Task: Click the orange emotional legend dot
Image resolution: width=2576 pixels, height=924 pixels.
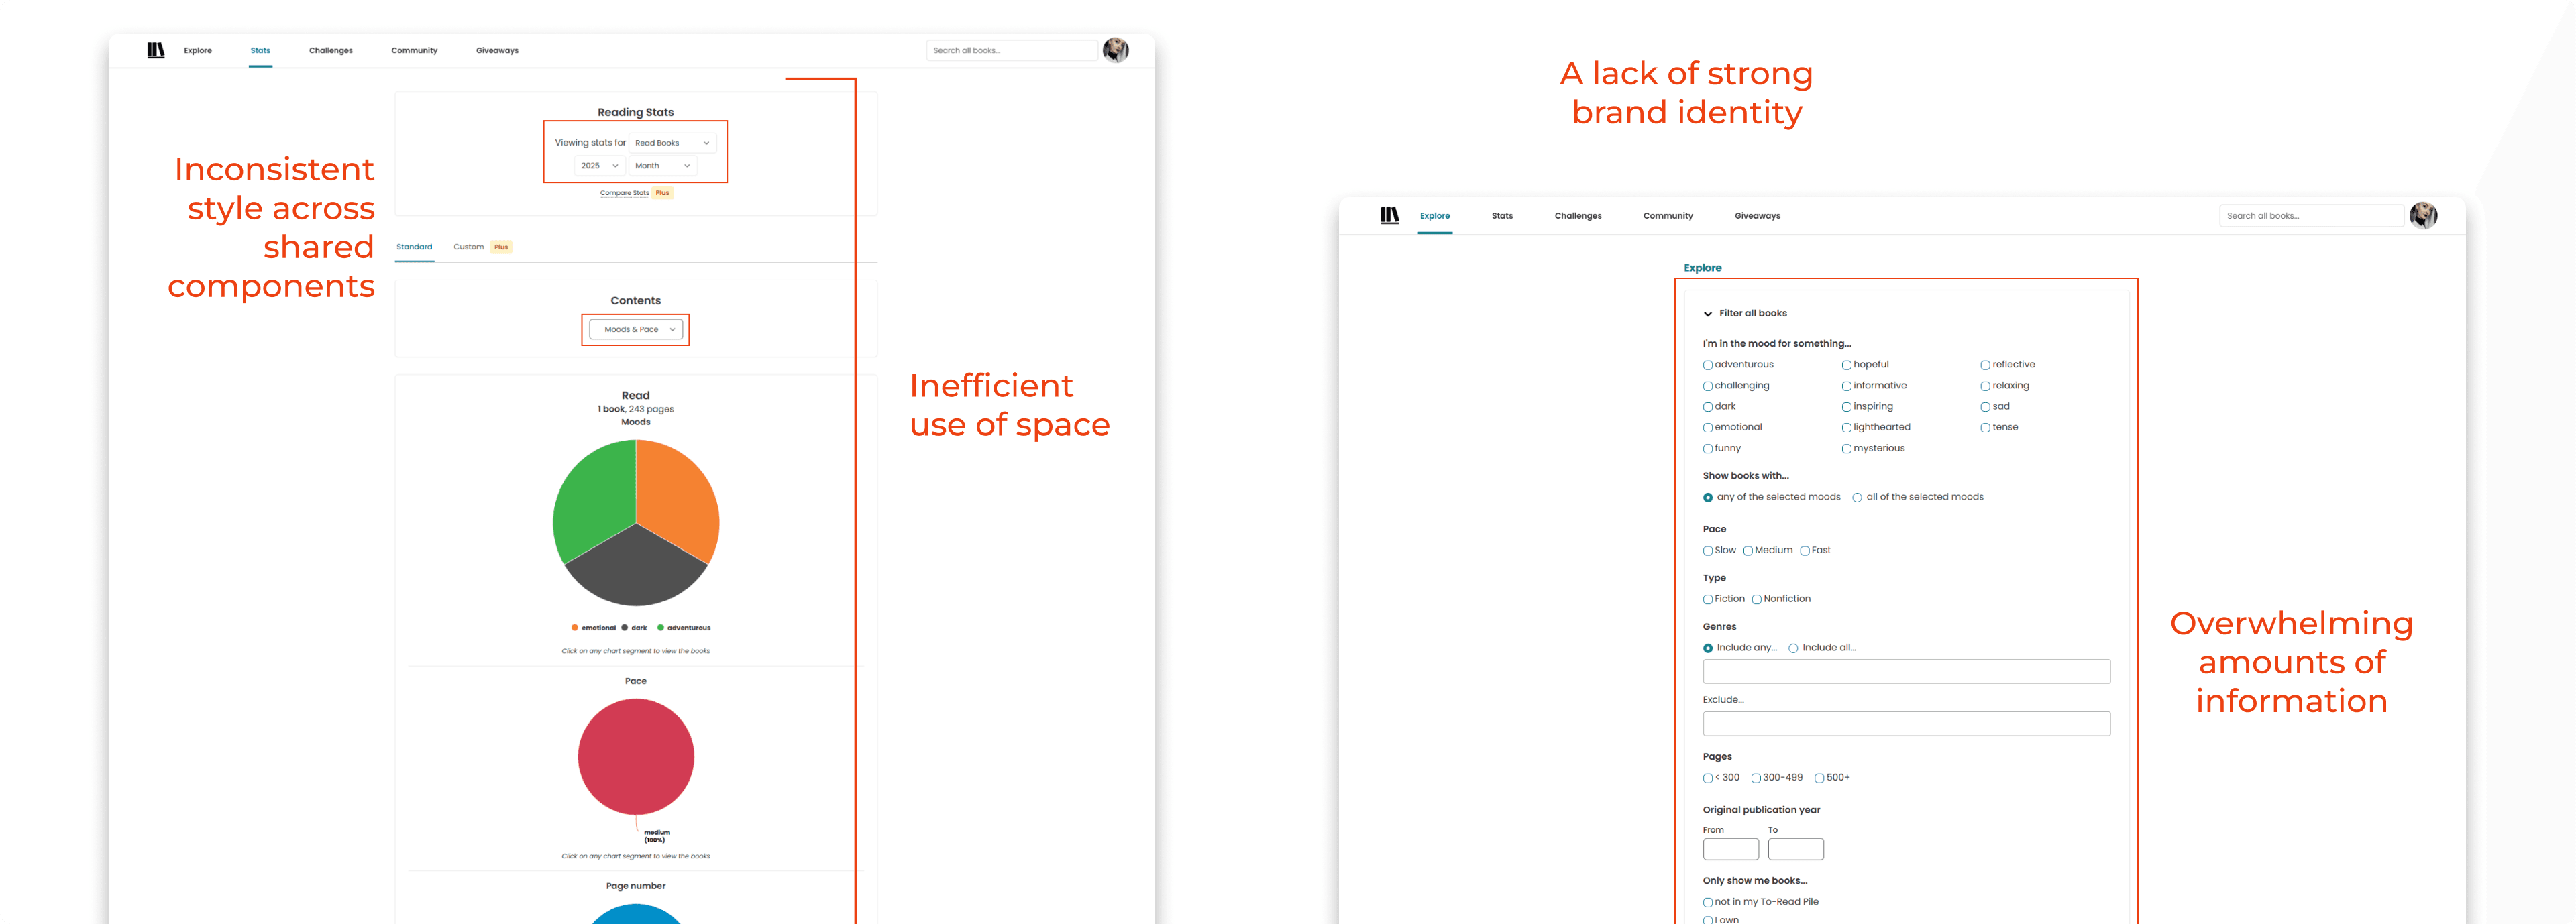Action: (574, 628)
